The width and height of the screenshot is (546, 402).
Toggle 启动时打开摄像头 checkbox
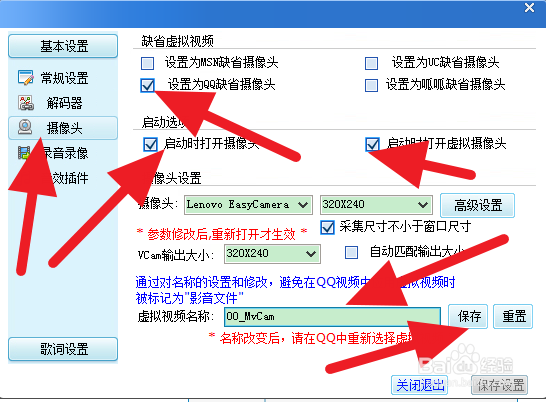click(x=150, y=144)
